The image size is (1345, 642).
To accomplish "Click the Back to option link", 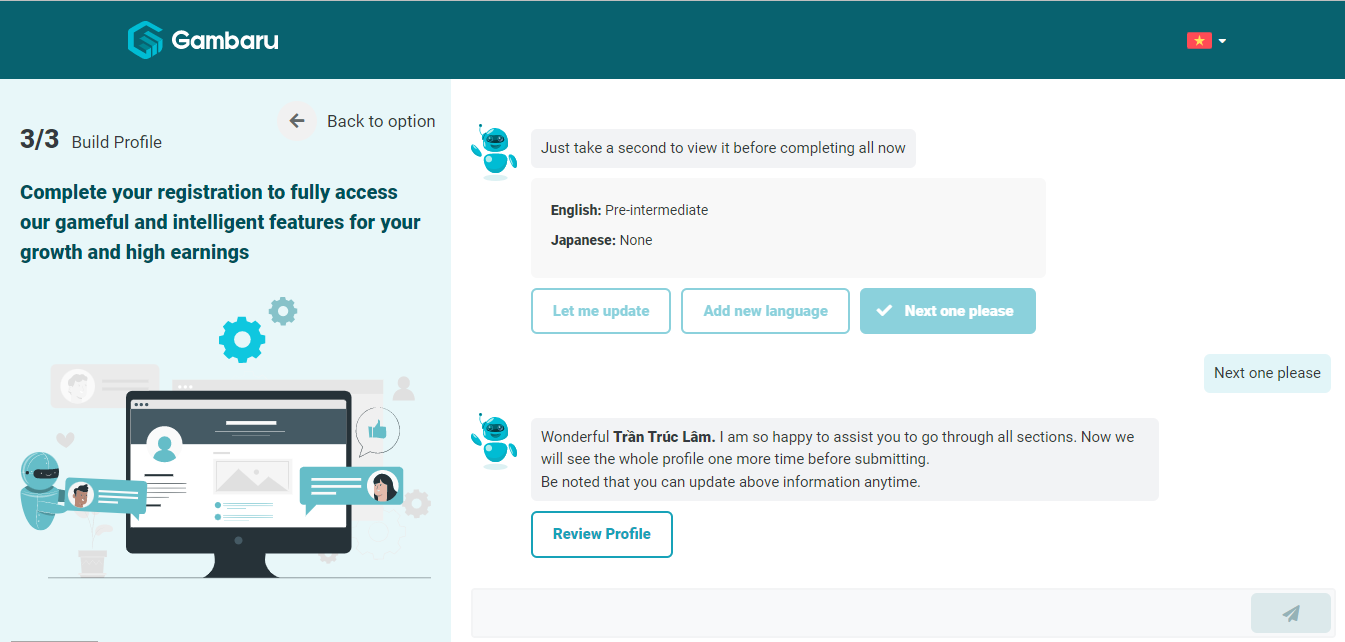I will point(381,120).
